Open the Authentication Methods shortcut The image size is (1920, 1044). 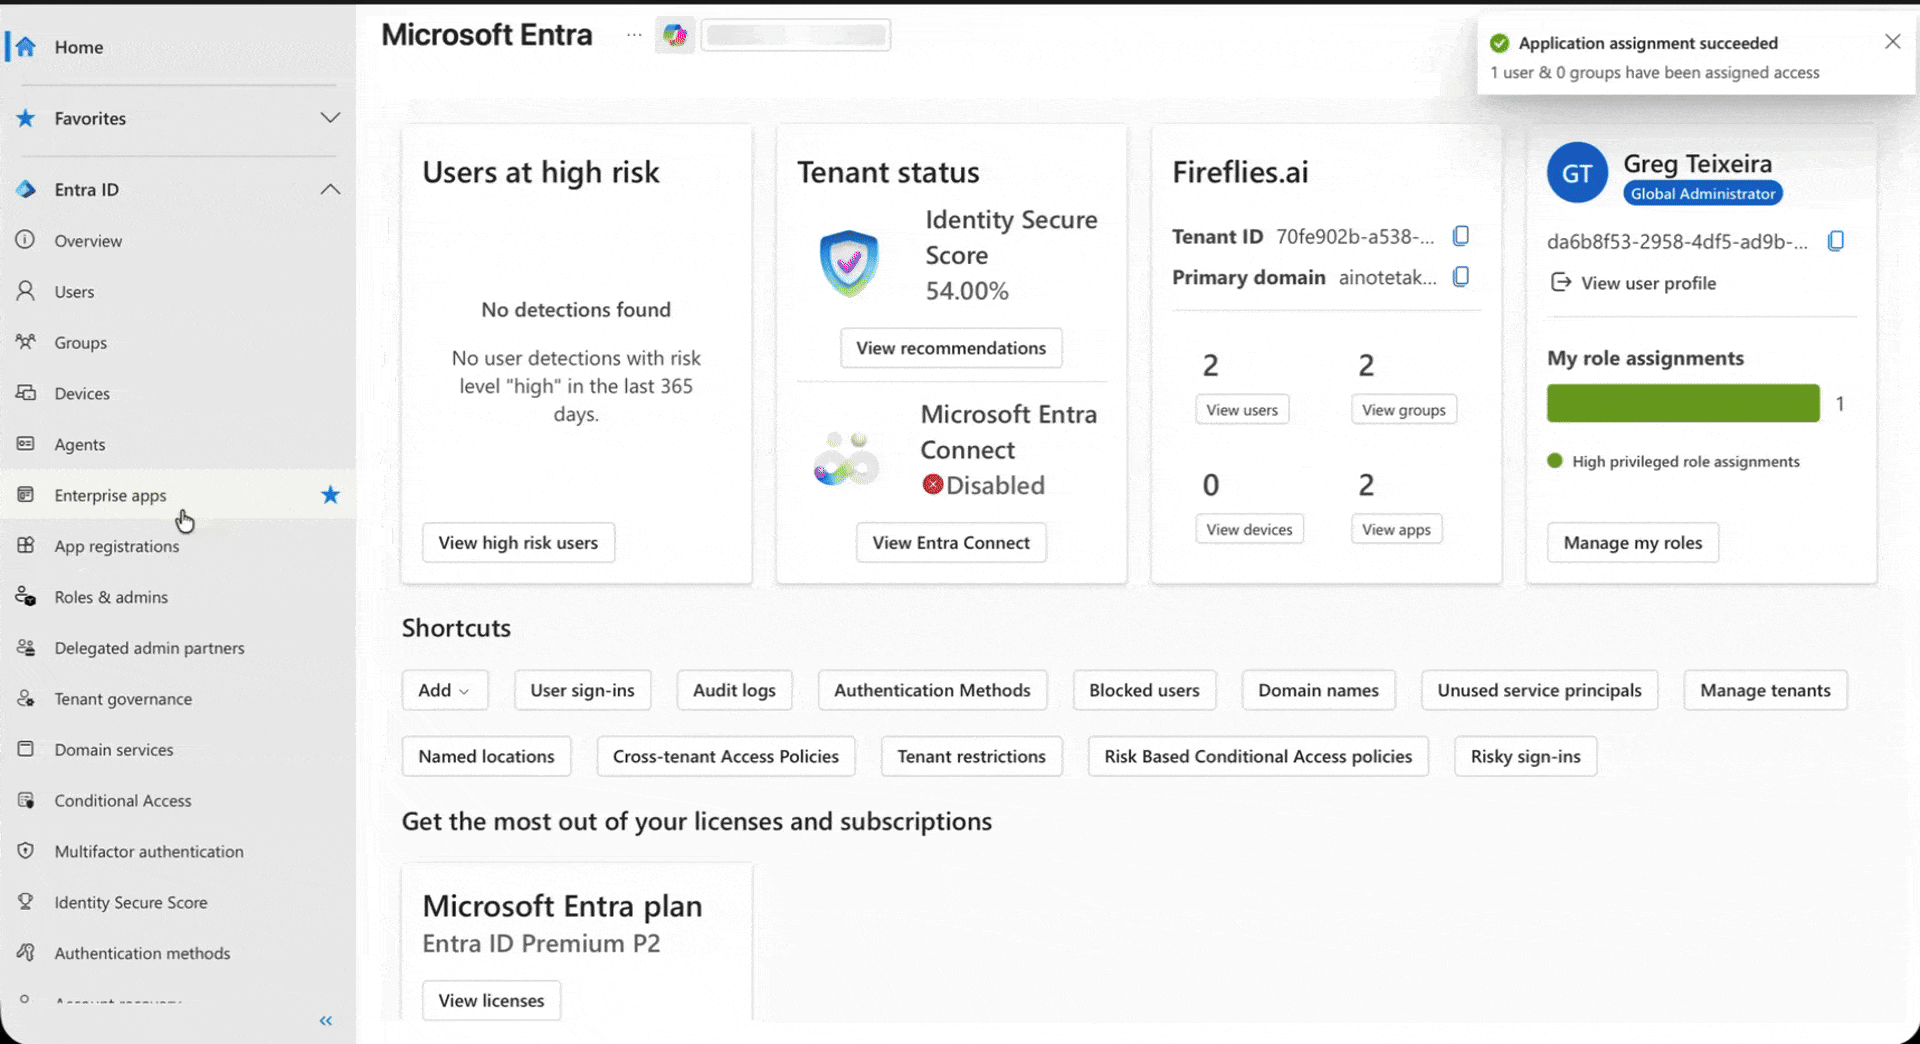932,690
